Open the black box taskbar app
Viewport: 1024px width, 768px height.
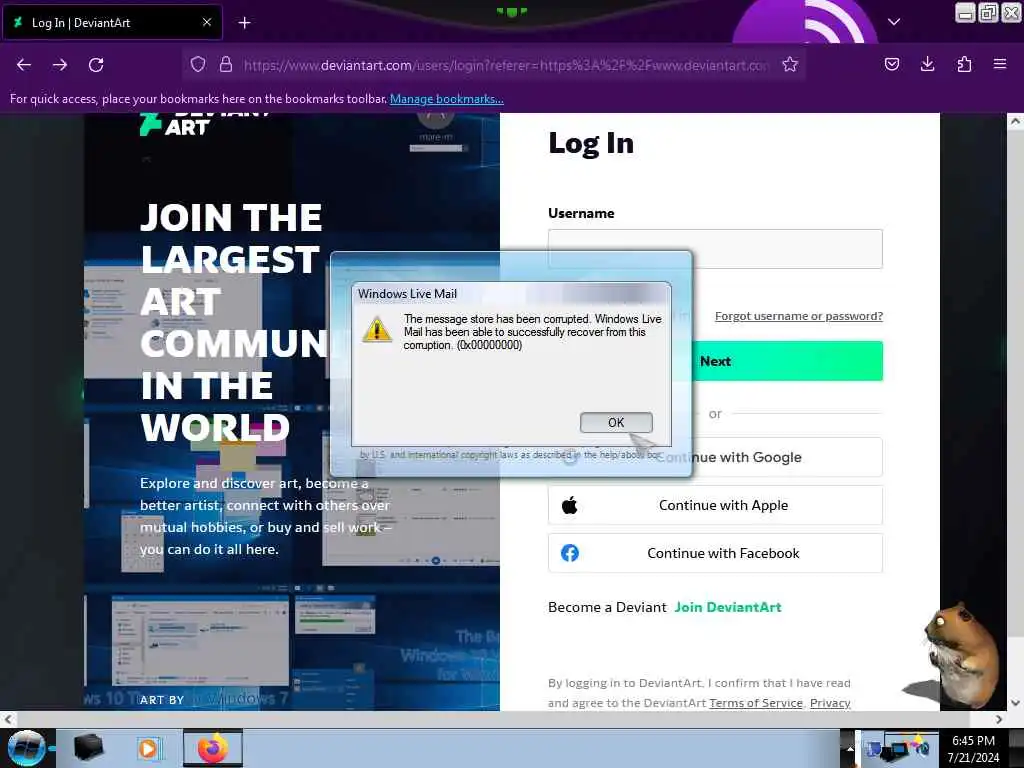(x=89, y=748)
